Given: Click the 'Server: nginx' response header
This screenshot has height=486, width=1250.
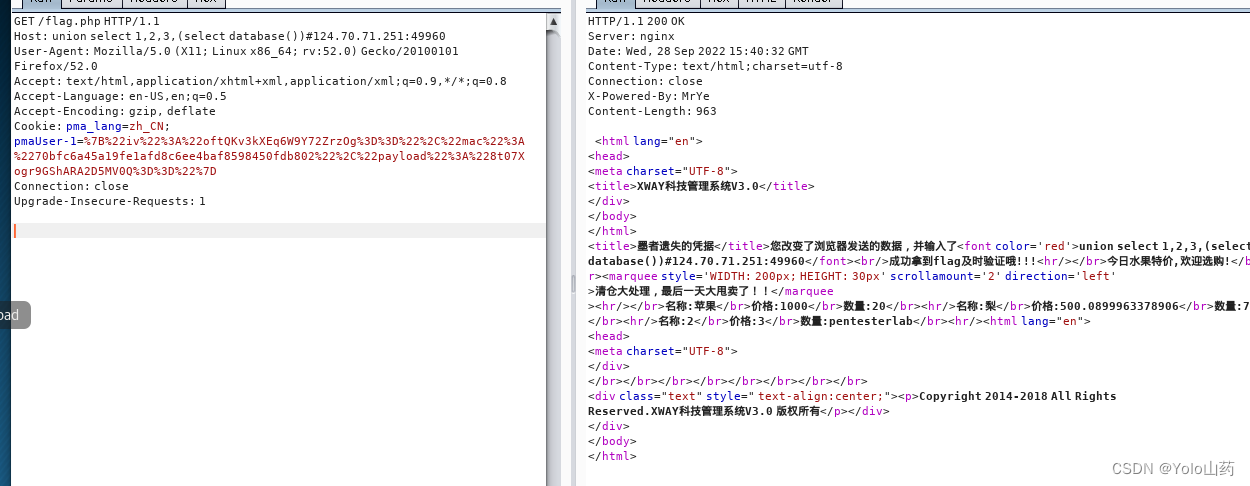Looking at the screenshot, I should [x=630, y=36].
